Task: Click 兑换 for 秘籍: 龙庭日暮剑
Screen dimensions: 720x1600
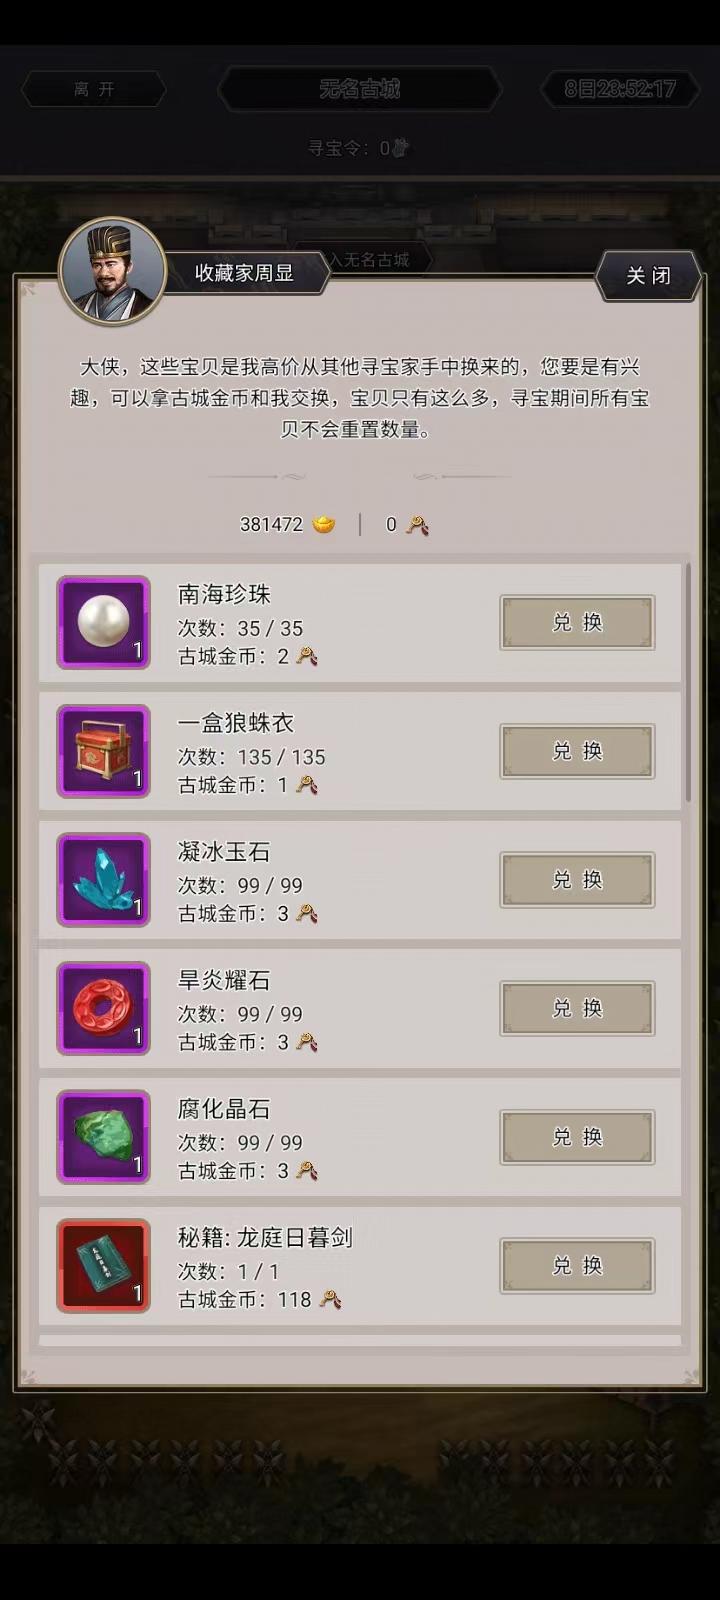Action: pyautogui.click(x=577, y=1265)
